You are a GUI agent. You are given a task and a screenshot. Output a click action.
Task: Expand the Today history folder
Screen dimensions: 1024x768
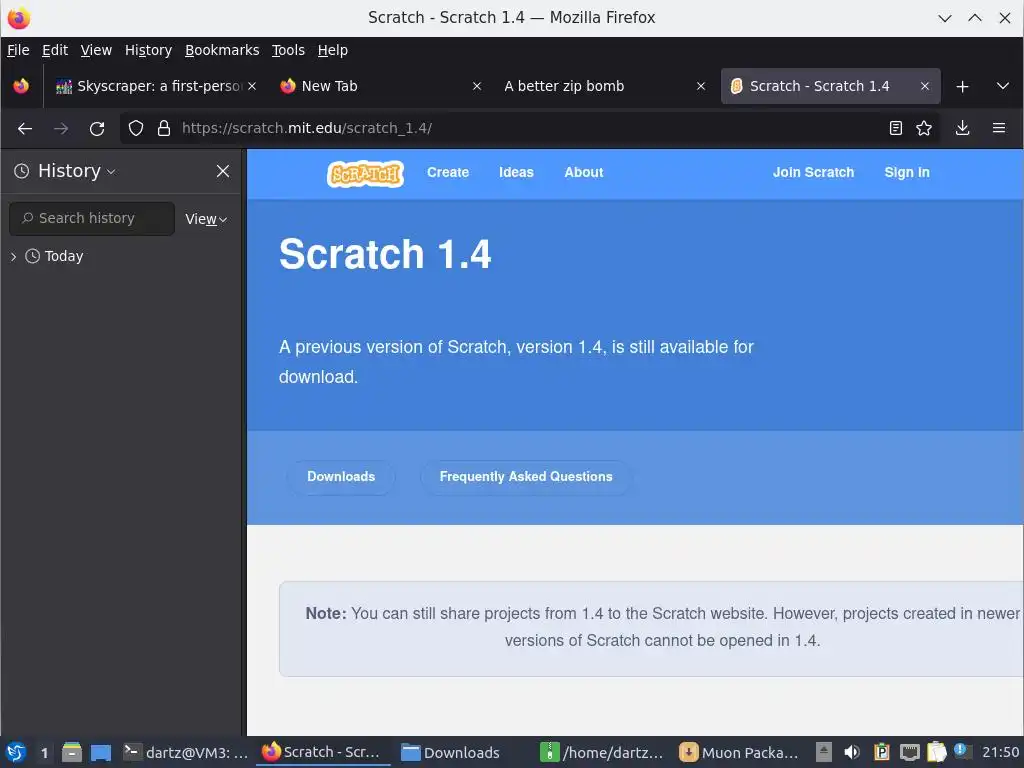click(x=13, y=257)
